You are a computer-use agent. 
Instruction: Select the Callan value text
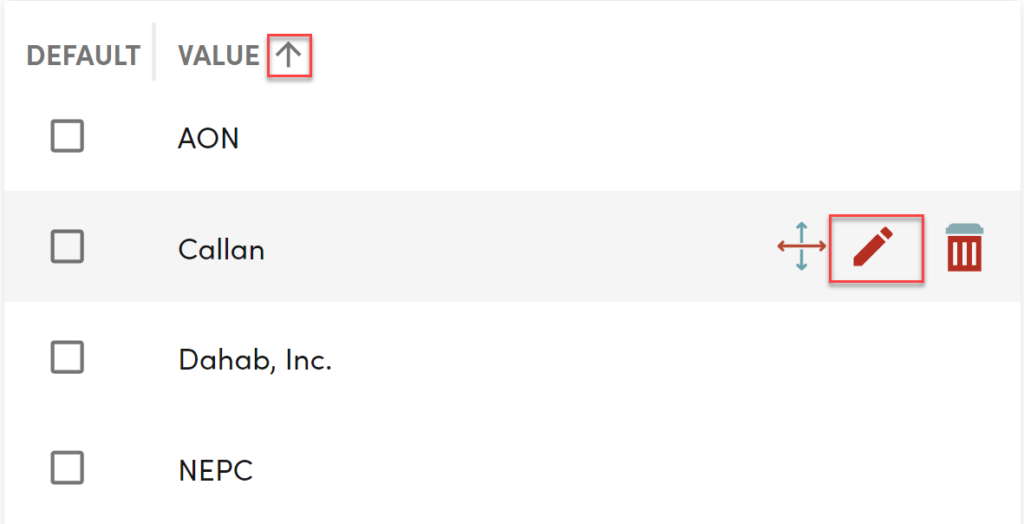[x=221, y=249]
